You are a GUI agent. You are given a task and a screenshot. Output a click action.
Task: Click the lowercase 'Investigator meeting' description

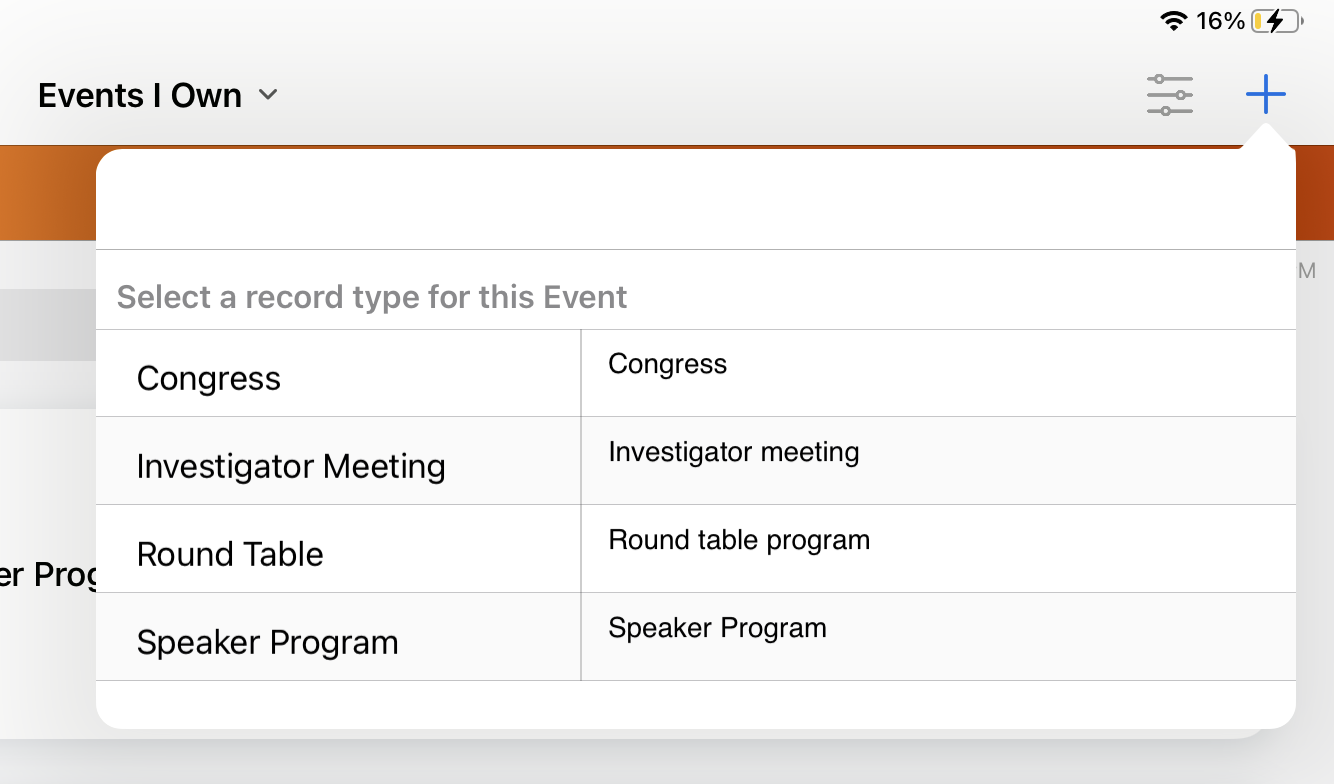[733, 452]
